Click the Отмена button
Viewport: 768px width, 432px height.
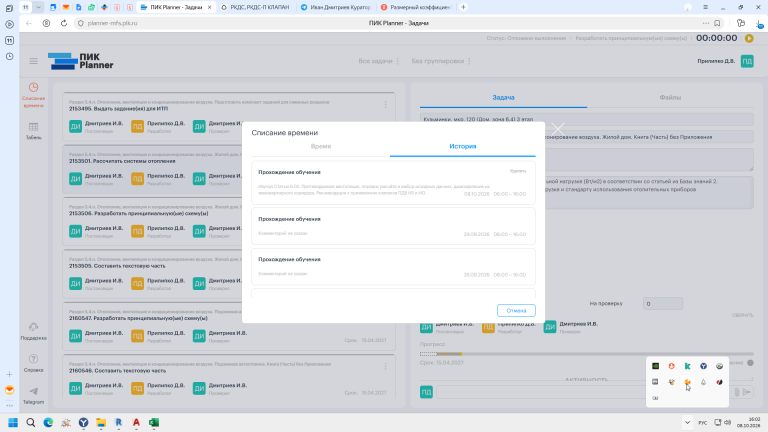[x=516, y=311]
